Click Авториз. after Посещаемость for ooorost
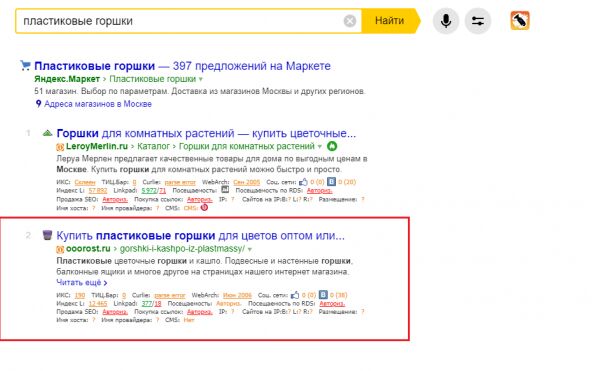Screen dimensions: 600x371 [228, 304]
